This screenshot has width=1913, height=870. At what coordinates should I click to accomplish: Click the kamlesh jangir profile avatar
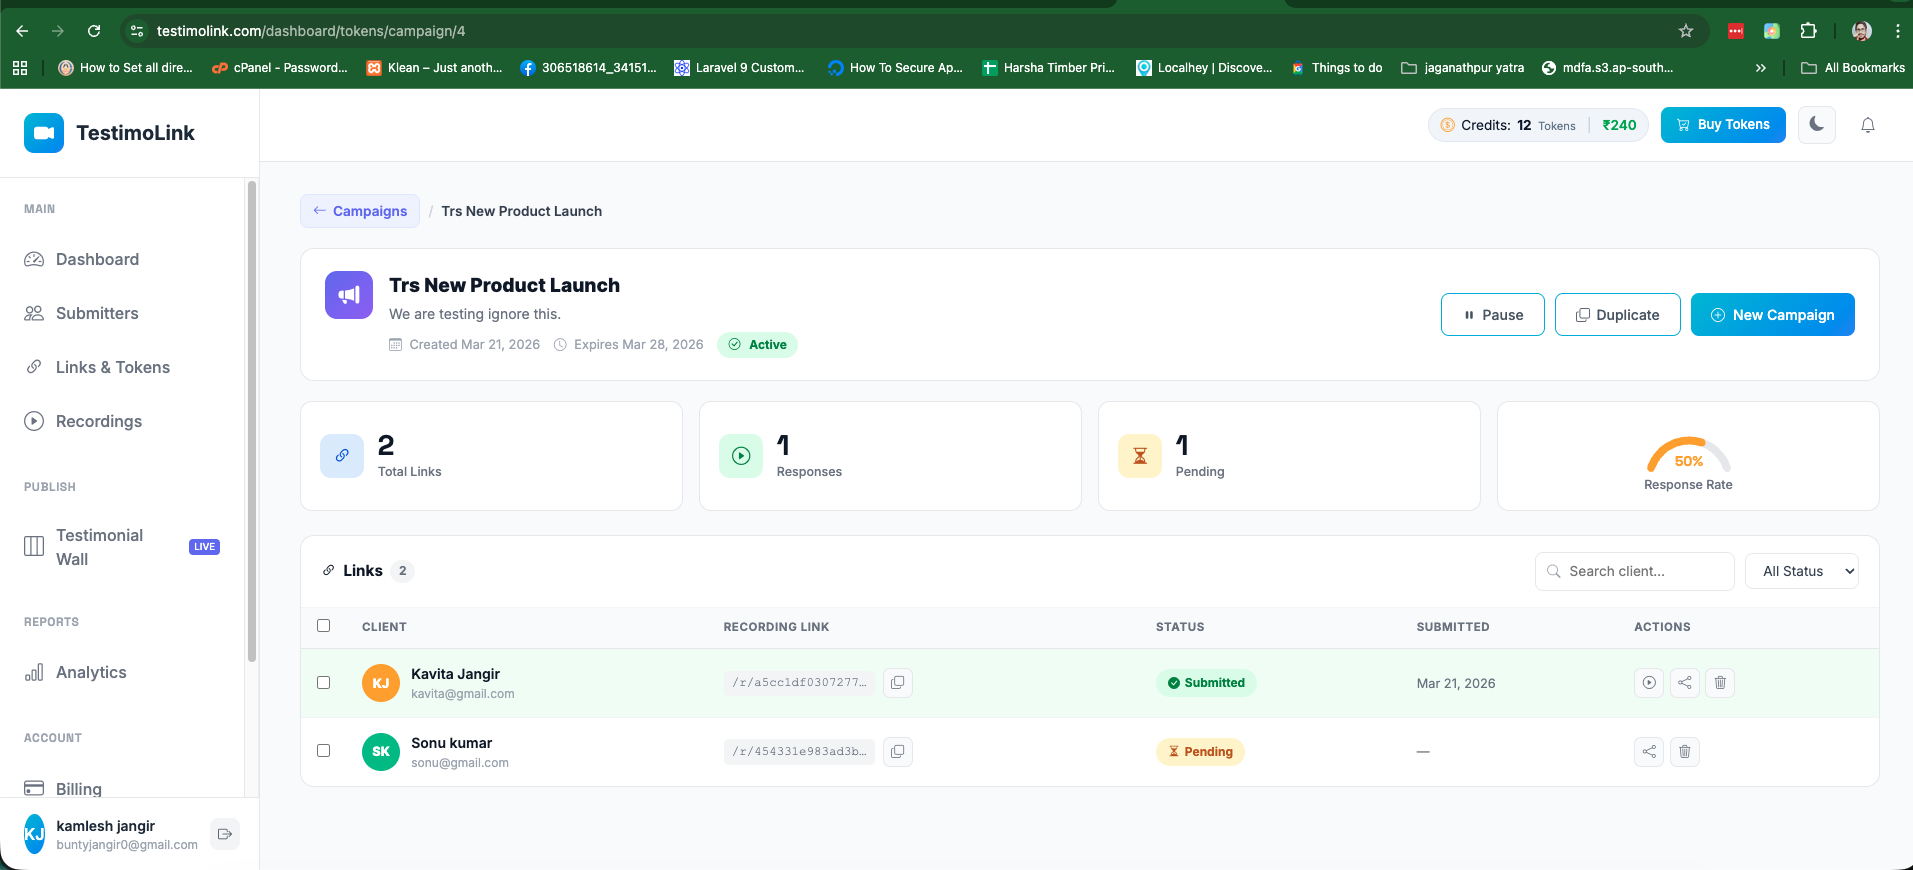click(35, 834)
